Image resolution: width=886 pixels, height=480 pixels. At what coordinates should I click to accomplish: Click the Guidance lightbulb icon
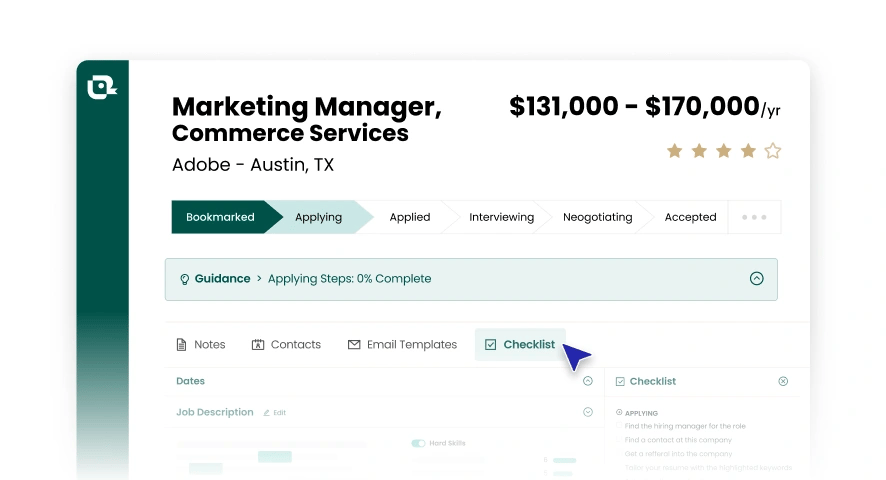click(184, 279)
